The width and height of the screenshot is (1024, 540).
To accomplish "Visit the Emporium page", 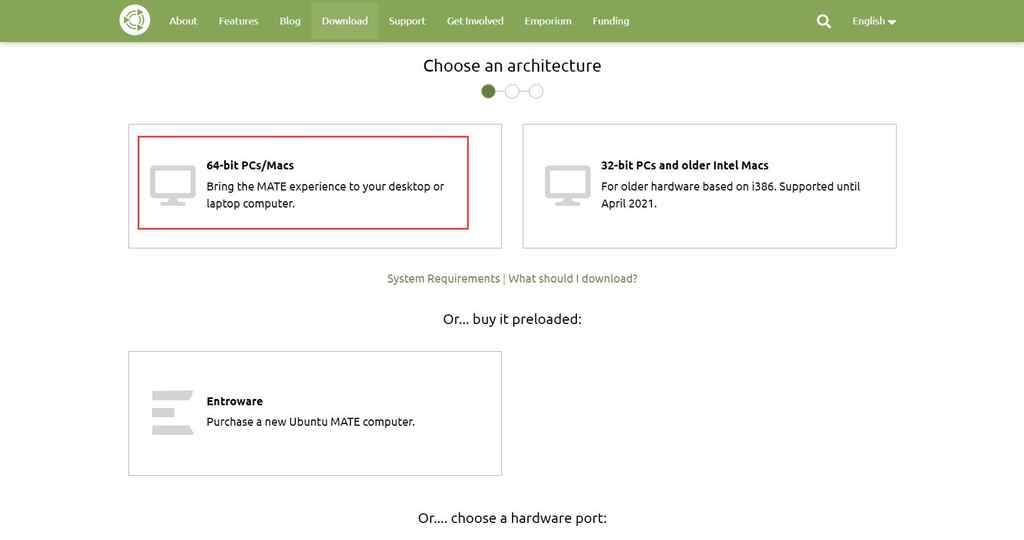I will pyautogui.click(x=548, y=21).
